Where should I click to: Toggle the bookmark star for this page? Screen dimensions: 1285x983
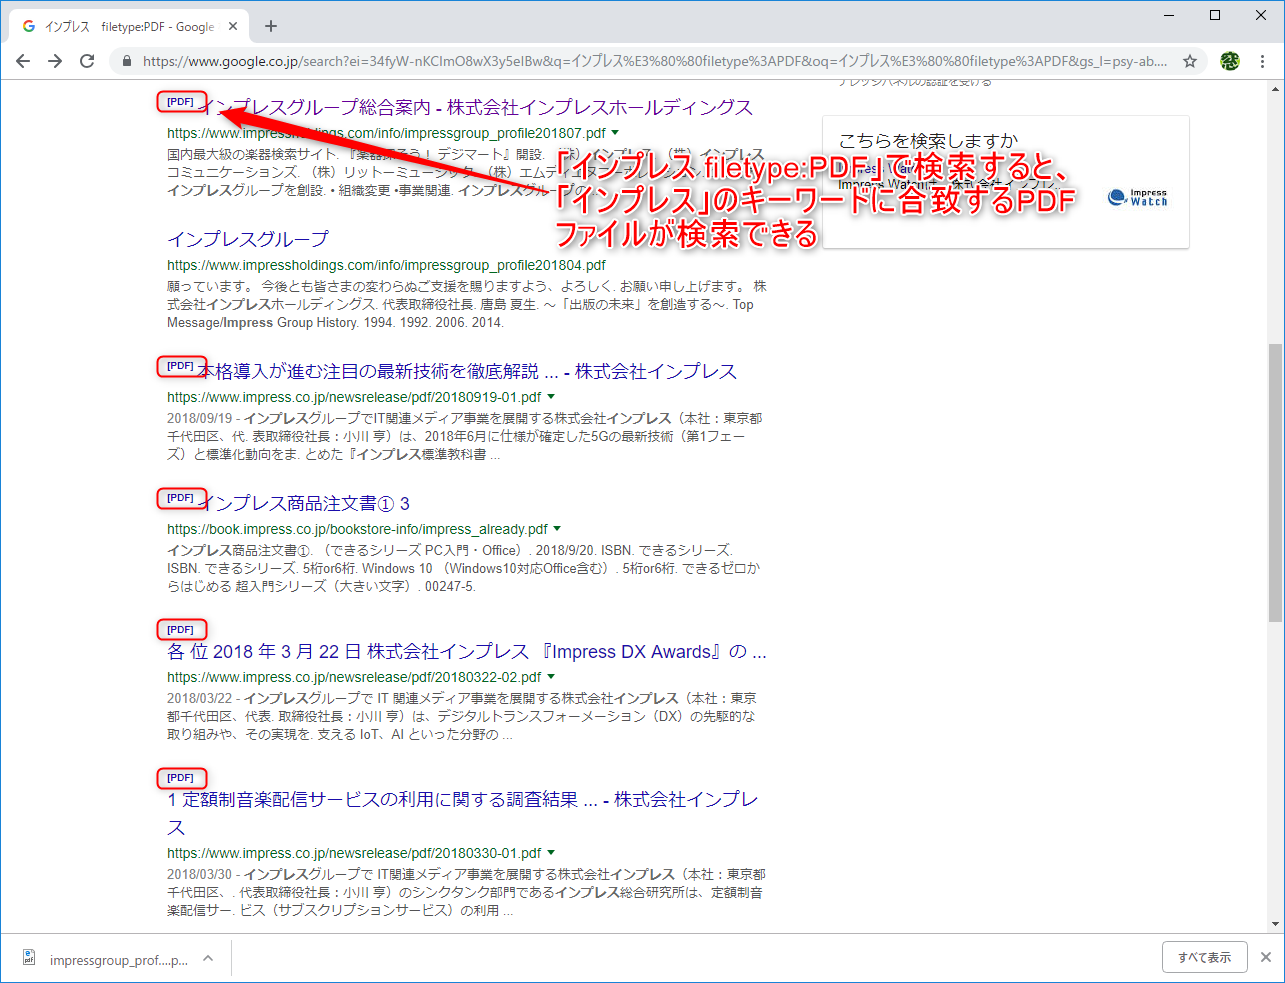[1190, 60]
